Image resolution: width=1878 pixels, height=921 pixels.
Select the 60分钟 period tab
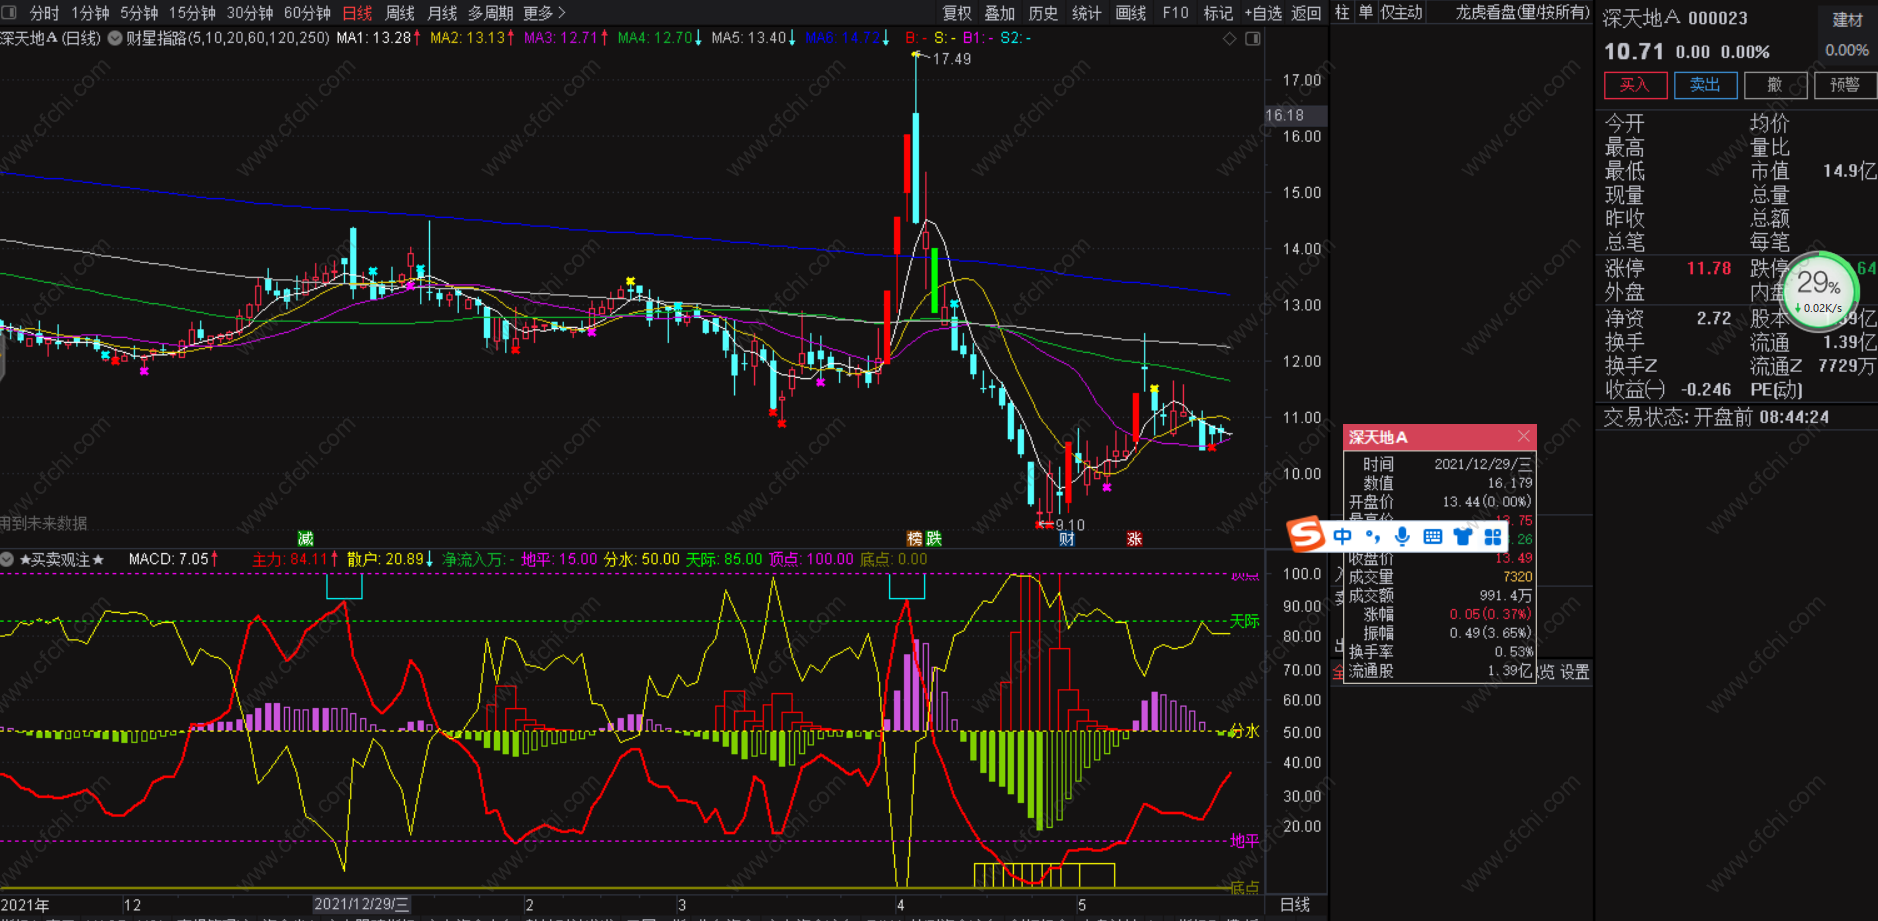click(x=307, y=13)
